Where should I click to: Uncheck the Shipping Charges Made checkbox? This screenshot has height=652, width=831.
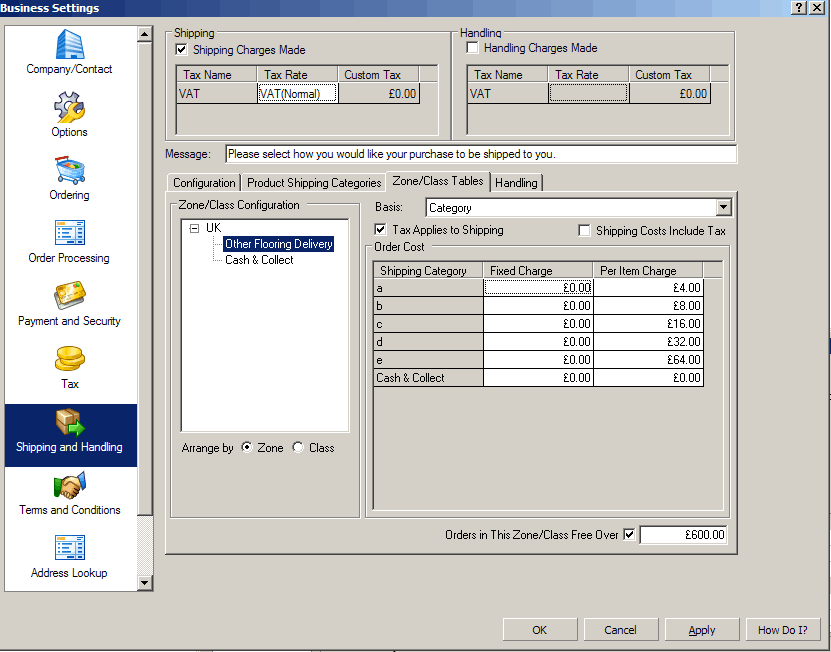point(182,49)
